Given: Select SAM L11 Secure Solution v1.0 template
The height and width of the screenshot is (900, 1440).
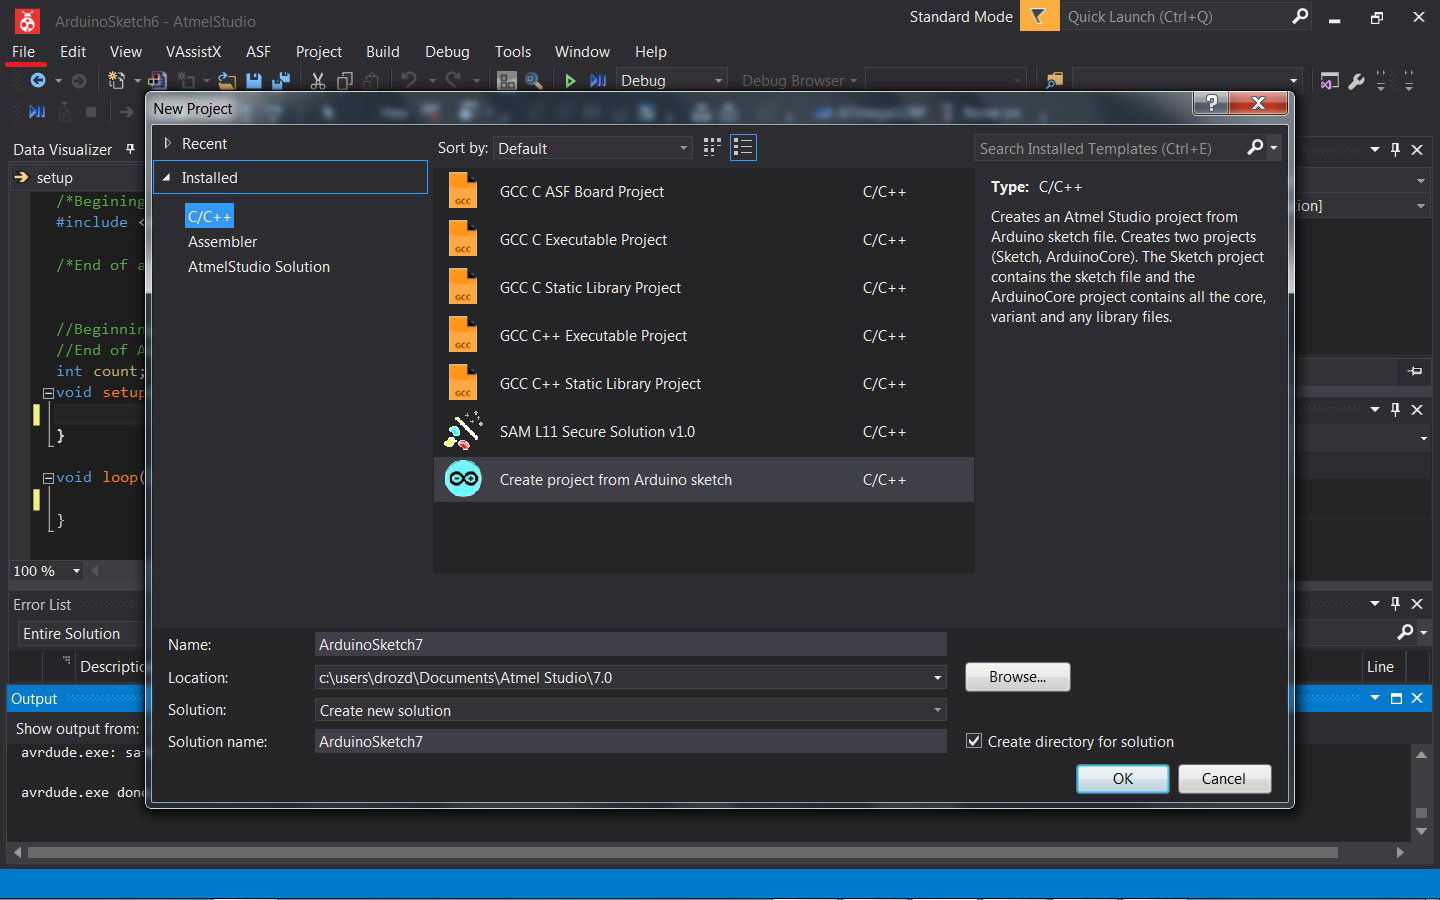Looking at the screenshot, I should tap(703, 431).
